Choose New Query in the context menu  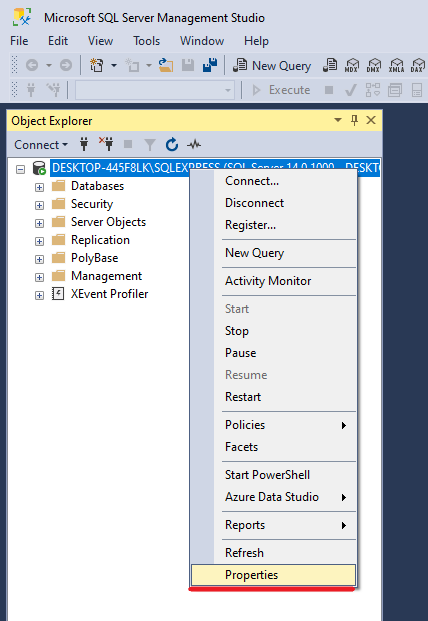coord(274,253)
